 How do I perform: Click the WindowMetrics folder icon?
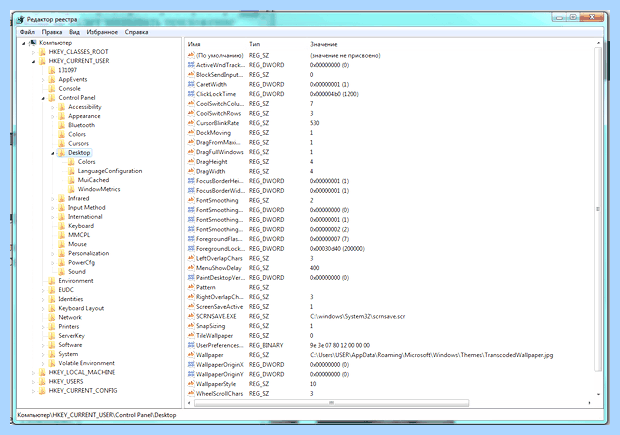pos(71,189)
